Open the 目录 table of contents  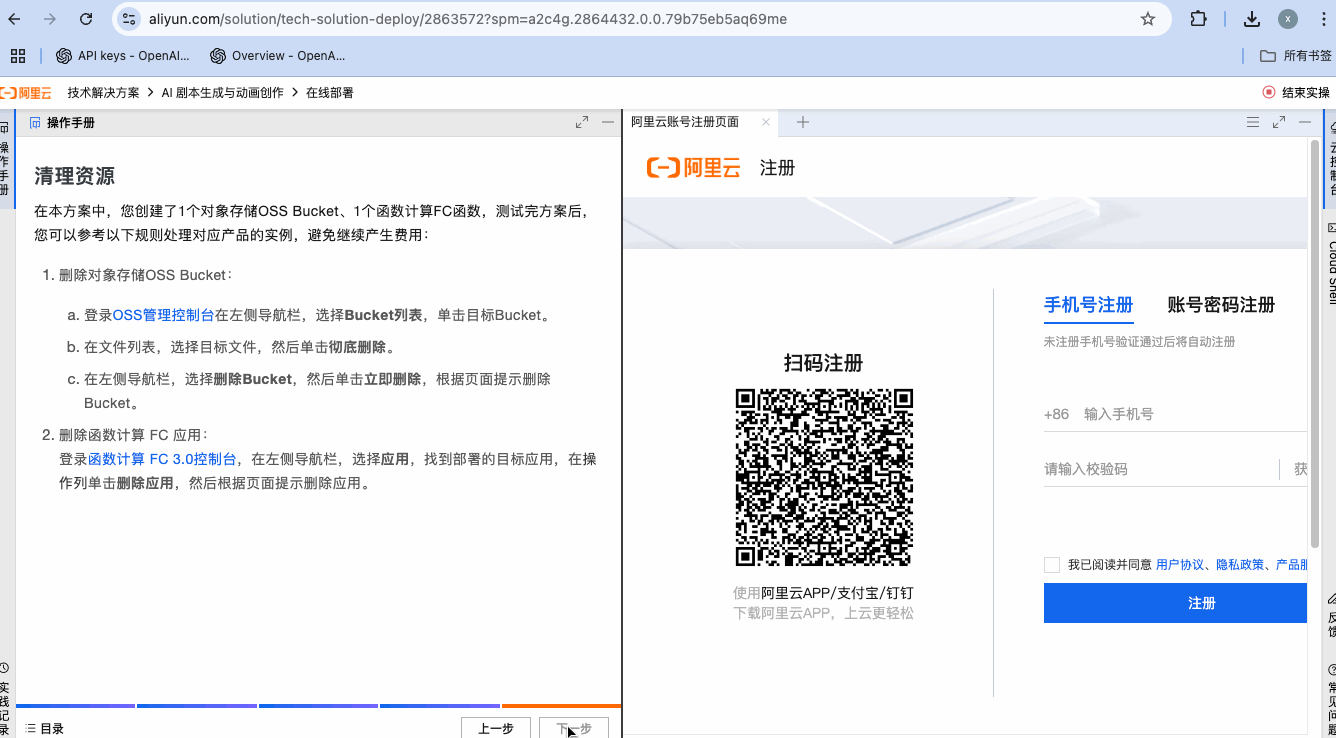pos(44,729)
